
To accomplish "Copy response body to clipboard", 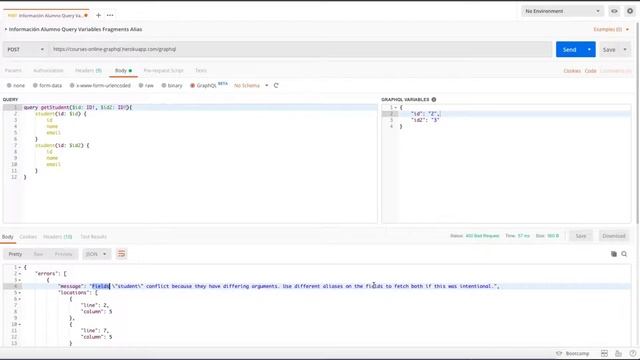I will click(614, 254).
